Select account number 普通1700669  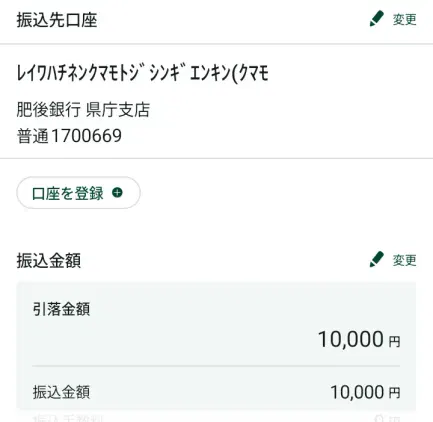click(69, 136)
